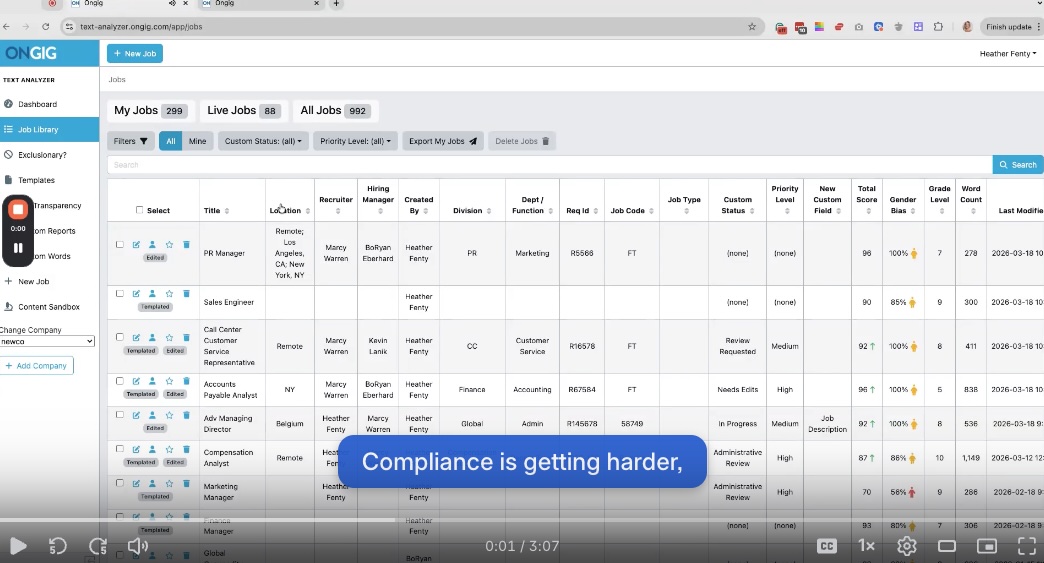Open Job Library in sidebar
Screen dimensions: 1044x563
point(49,130)
